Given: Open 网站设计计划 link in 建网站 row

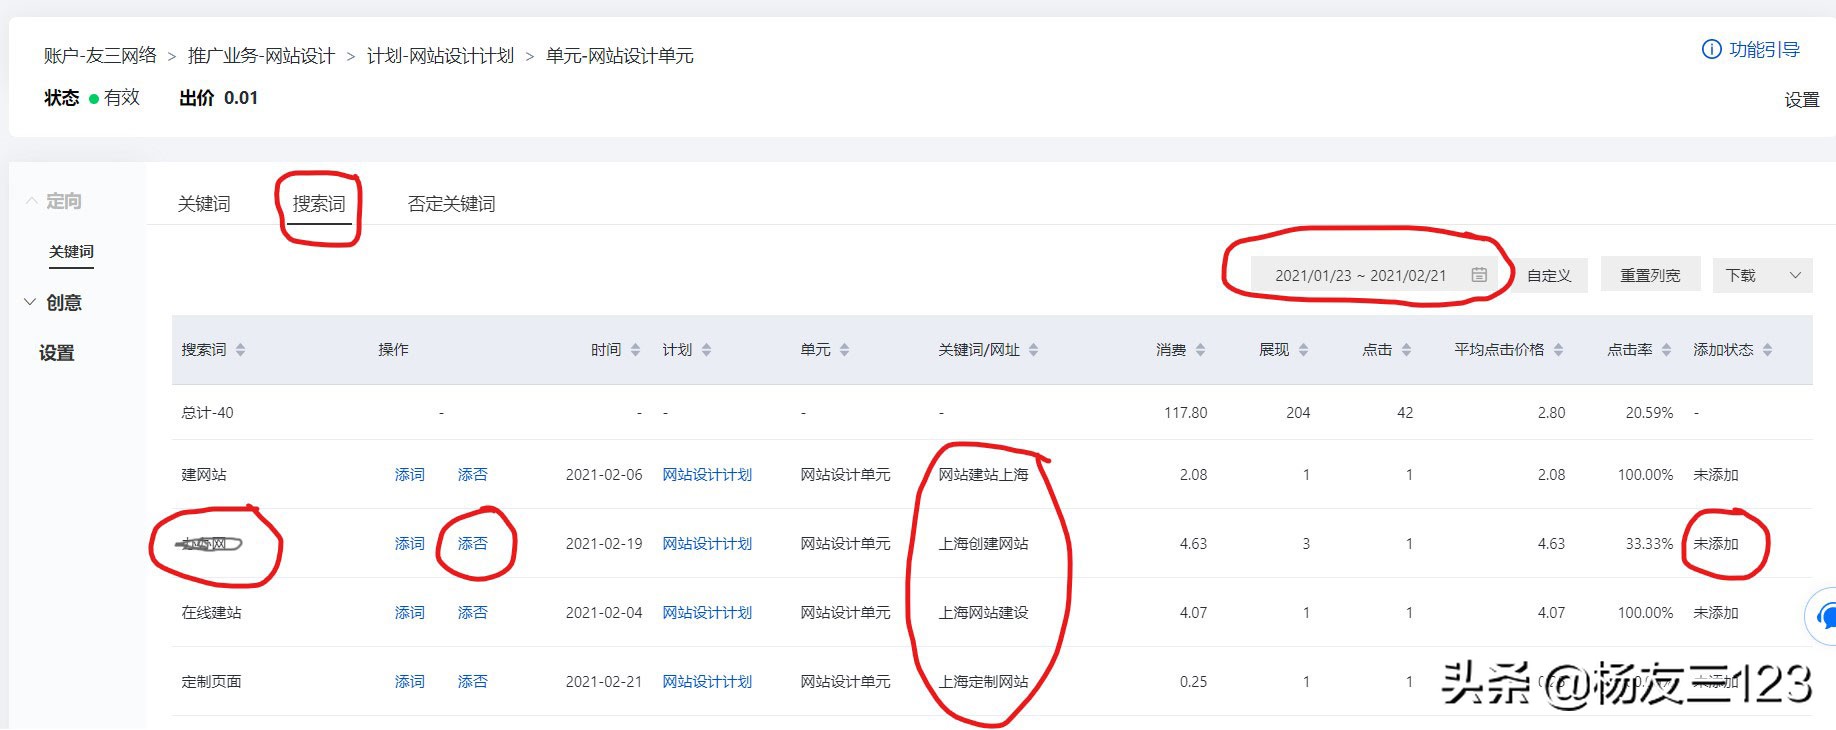Looking at the screenshot, I should [x=707, y=475].
